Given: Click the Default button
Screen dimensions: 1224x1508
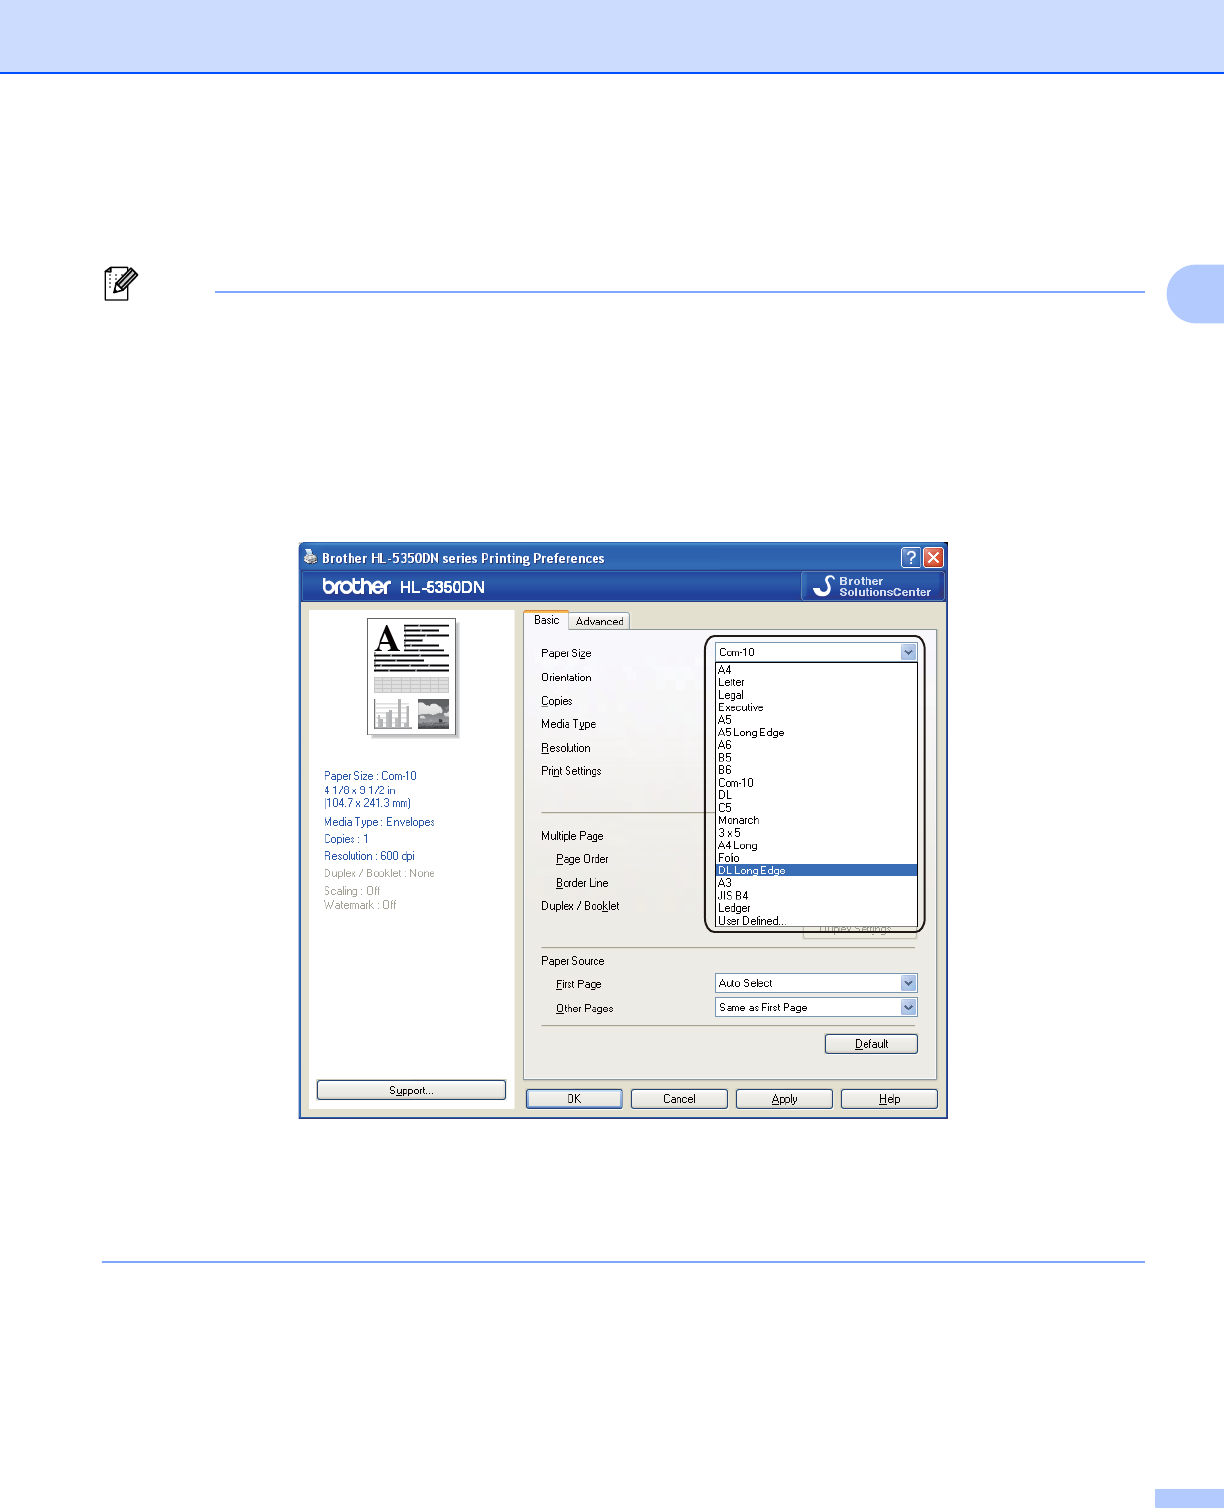Looking at the screenshot, I should tap(871, 1044).
